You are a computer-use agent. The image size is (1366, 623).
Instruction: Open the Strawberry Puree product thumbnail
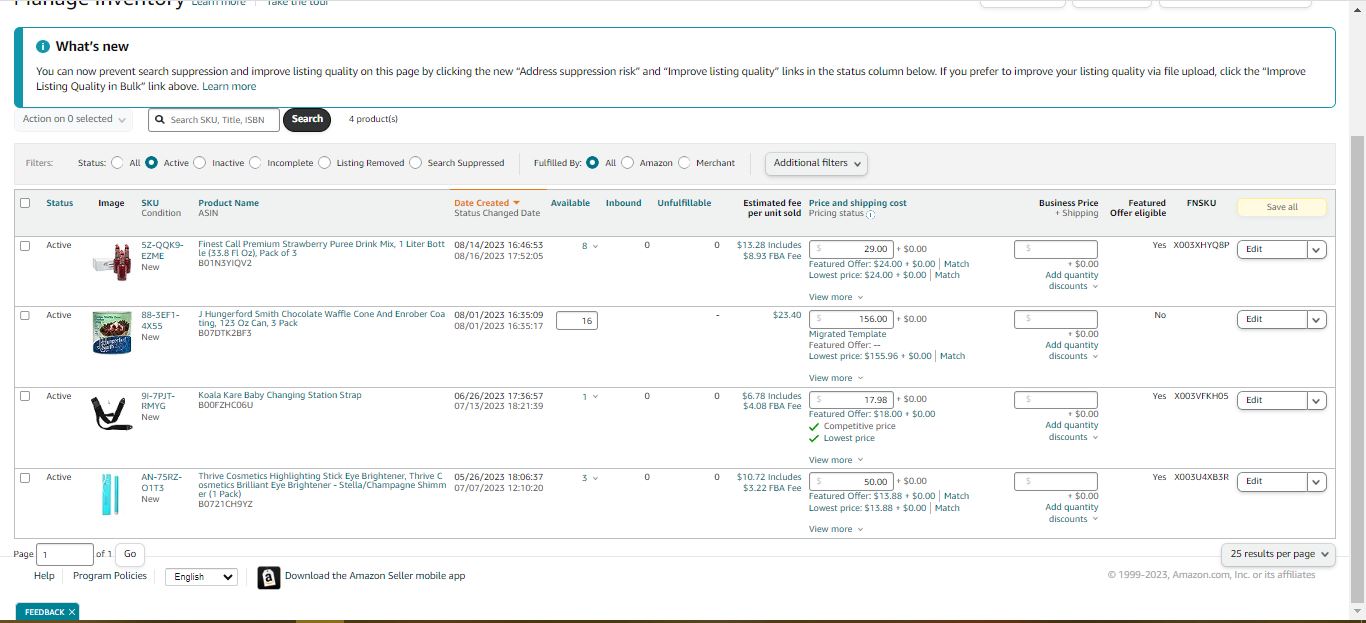113,261
